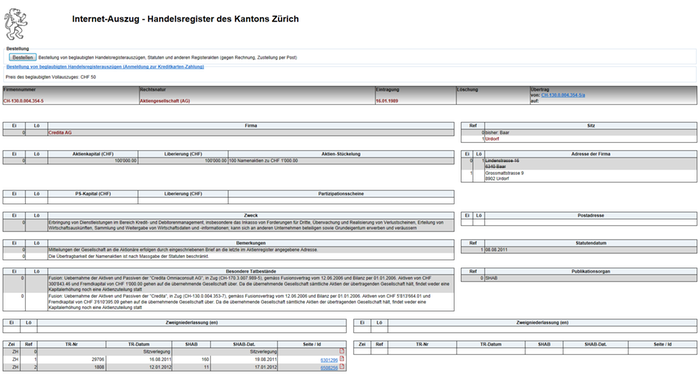The height and width of the screenshot is (374, 700).
Task: Click the Zweck column header
Action: click(x=251, y=215)
